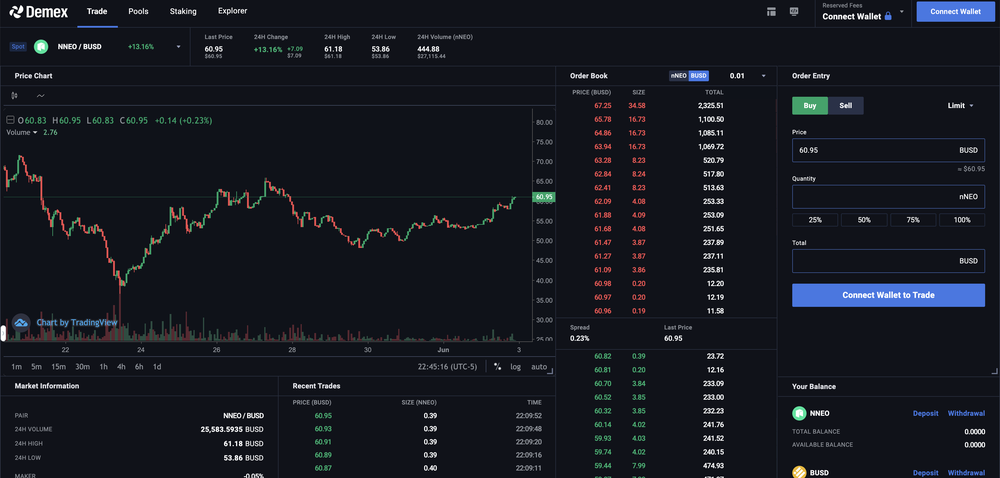Set chart interval to 4h

[121, 367]
